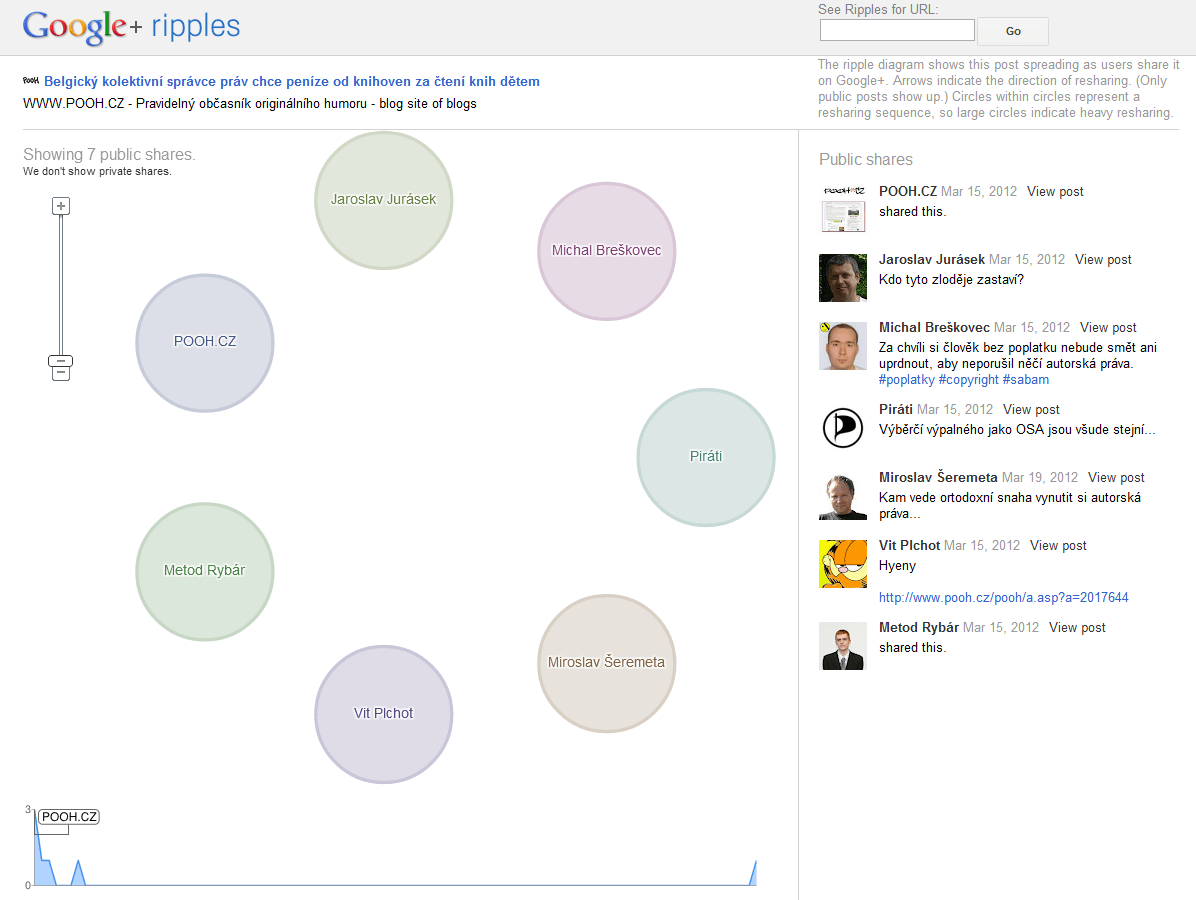Click POOH.CZ avatar thumbnail in Public shares
The image size is (1196, 900).
[843, 209]
